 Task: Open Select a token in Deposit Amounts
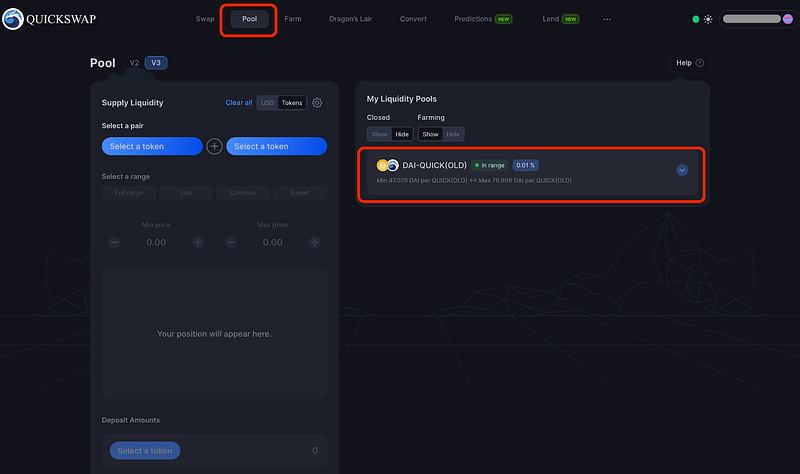pos(145,451)
